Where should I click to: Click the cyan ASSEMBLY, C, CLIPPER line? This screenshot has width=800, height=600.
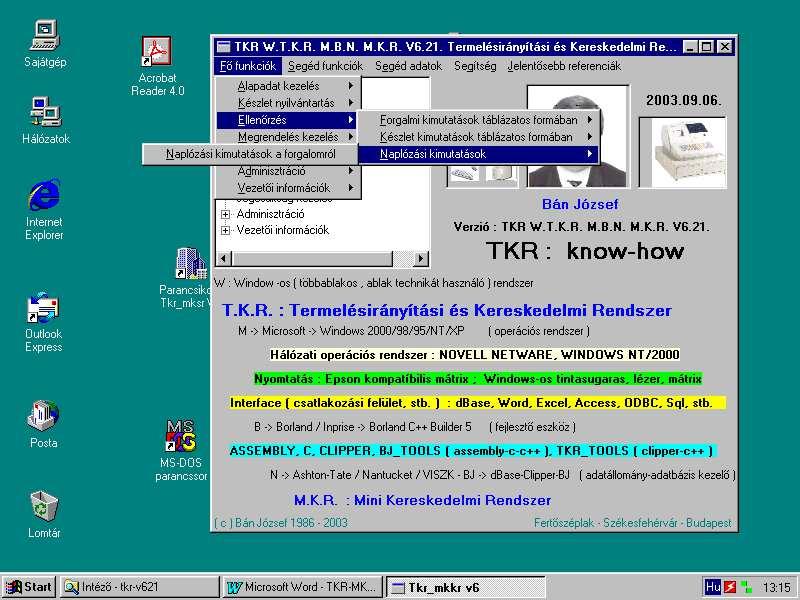click(472, 451)
